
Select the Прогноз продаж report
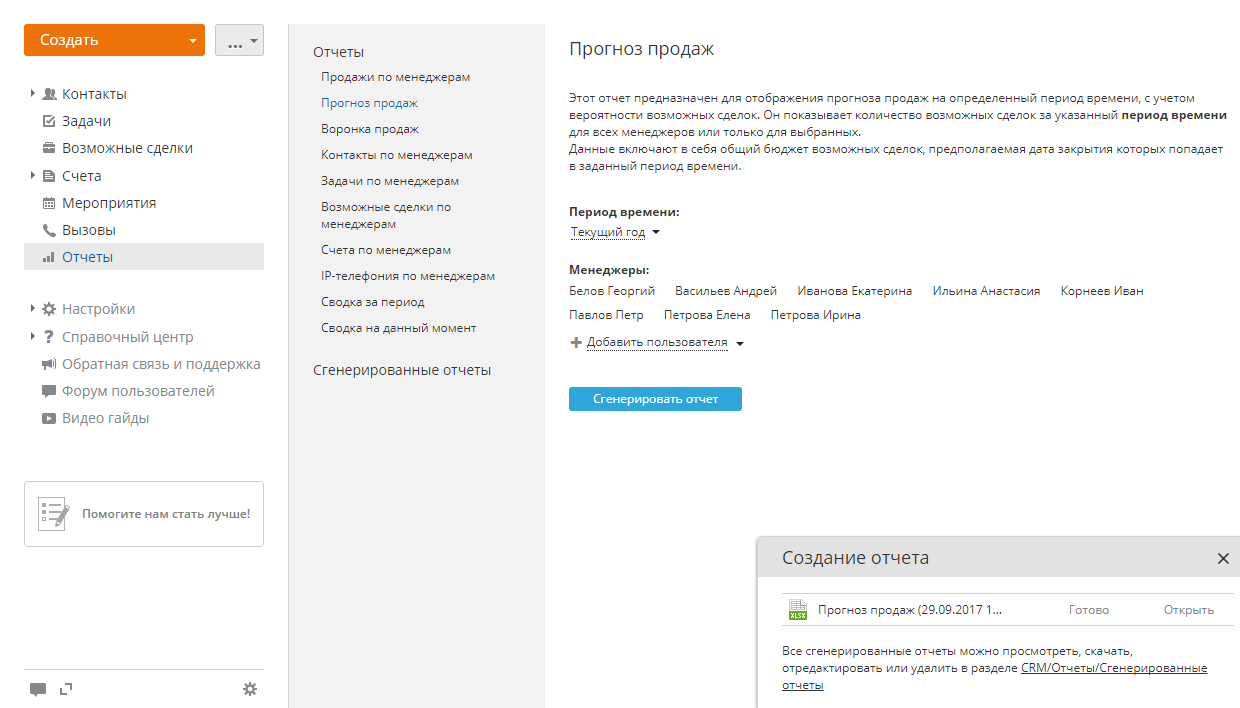coord(369,103)
